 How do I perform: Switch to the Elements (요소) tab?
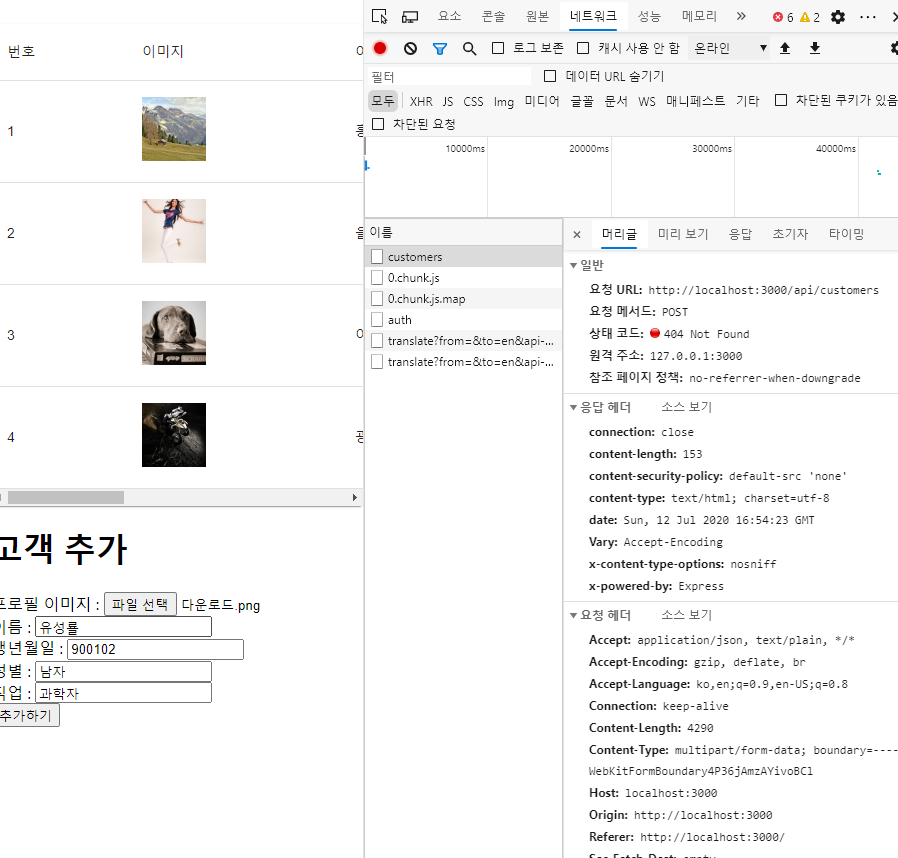(449, 16)
